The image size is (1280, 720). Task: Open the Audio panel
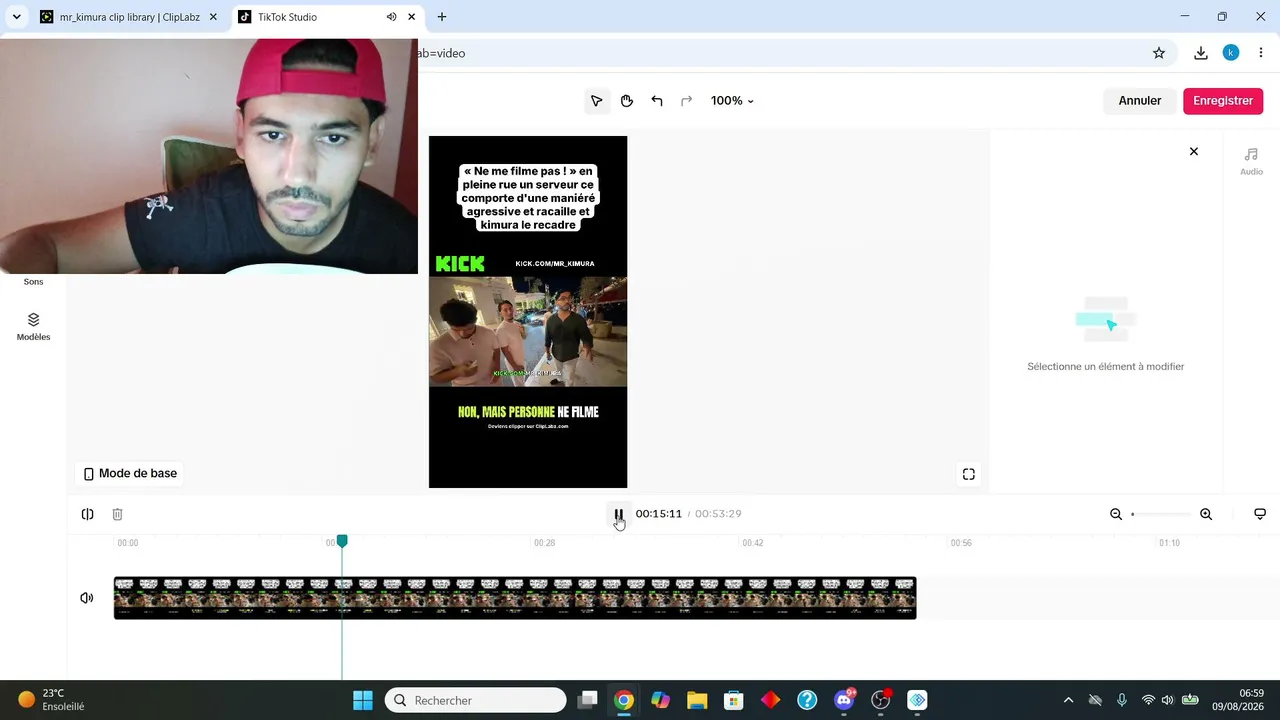1251,161
